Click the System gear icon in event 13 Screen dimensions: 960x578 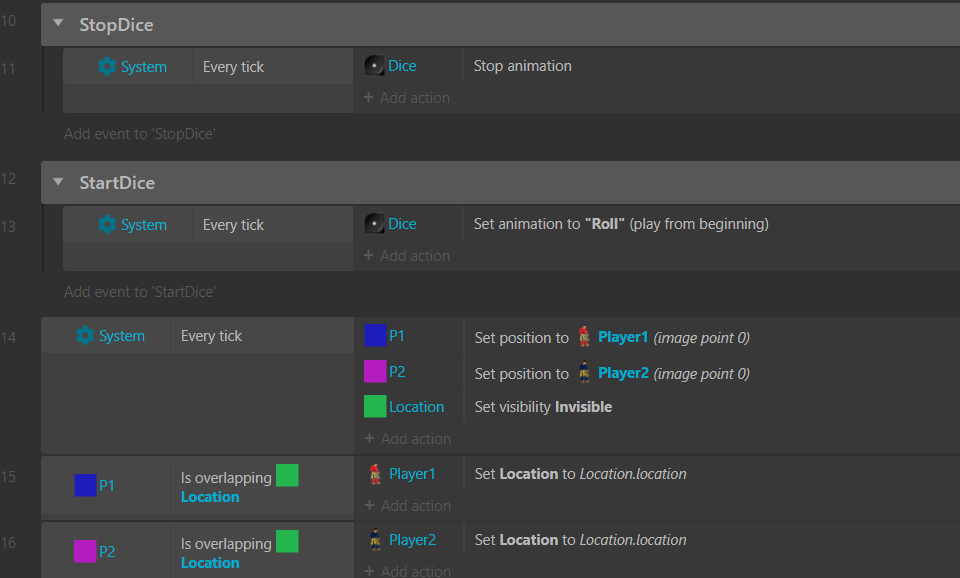click(x=107, y=225)
